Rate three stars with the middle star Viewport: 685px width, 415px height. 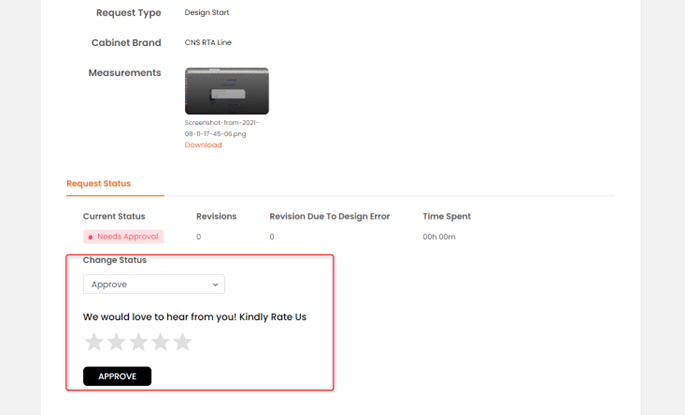[138, 342]
